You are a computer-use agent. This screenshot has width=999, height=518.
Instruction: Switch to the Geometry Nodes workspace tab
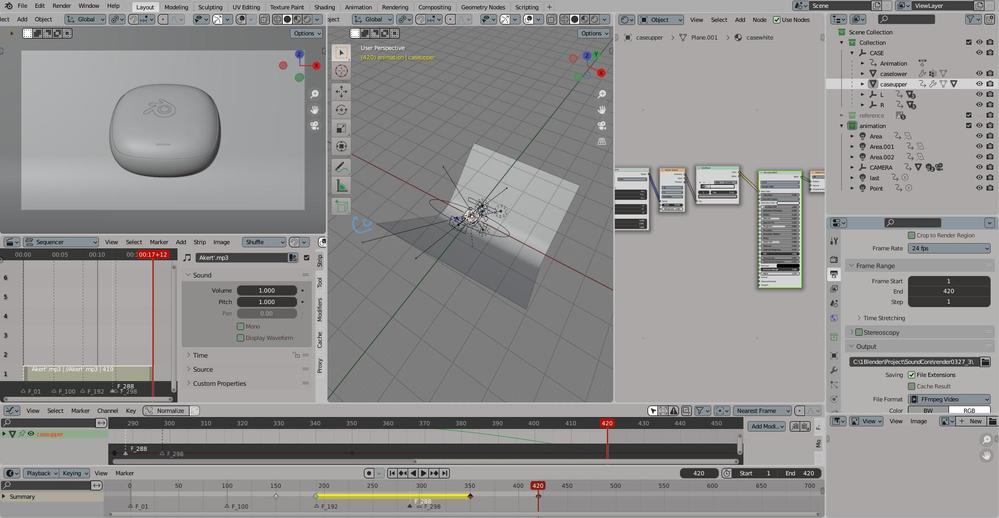[x=482, y=7]
